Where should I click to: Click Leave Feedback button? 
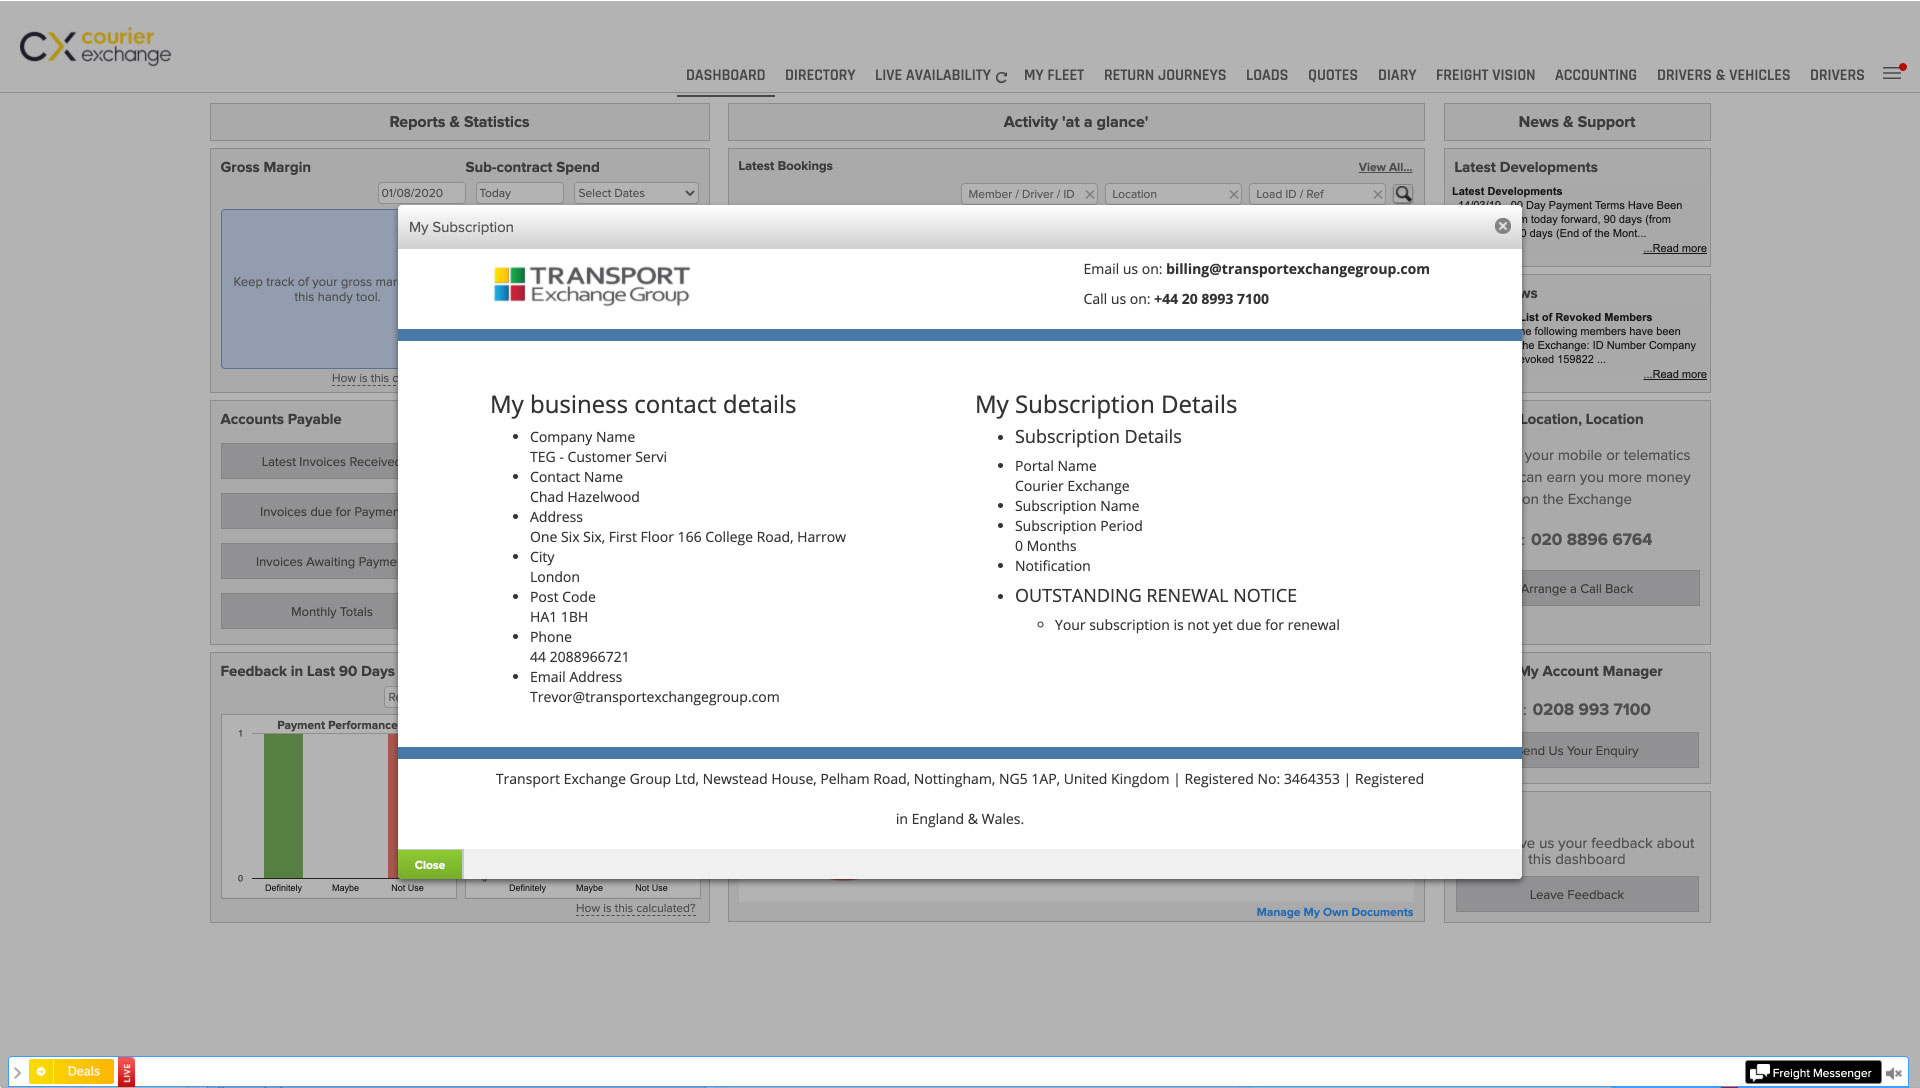tap(1577, 894)
